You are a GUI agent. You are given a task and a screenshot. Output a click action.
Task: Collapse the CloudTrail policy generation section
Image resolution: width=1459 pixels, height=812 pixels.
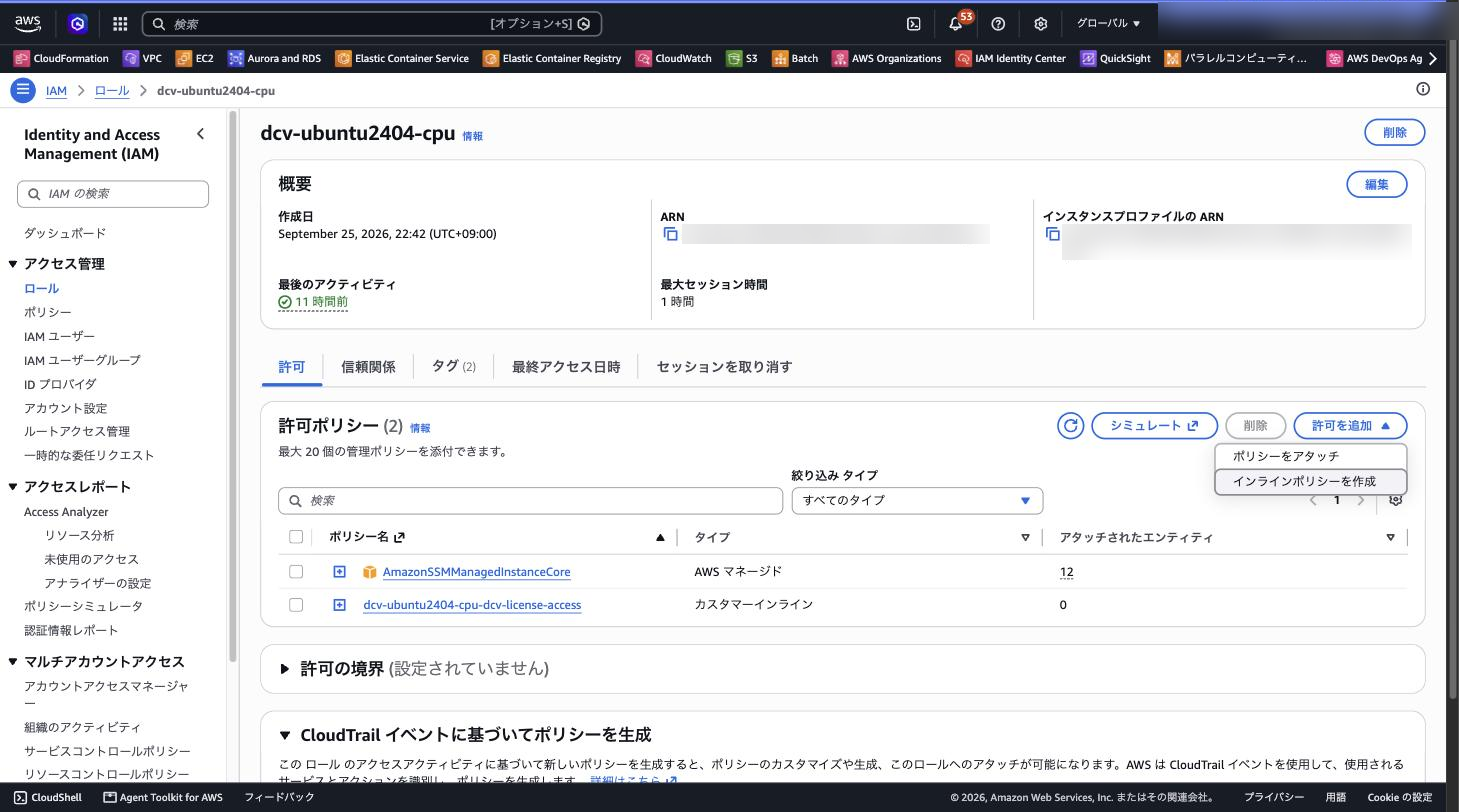click(285, 735)
